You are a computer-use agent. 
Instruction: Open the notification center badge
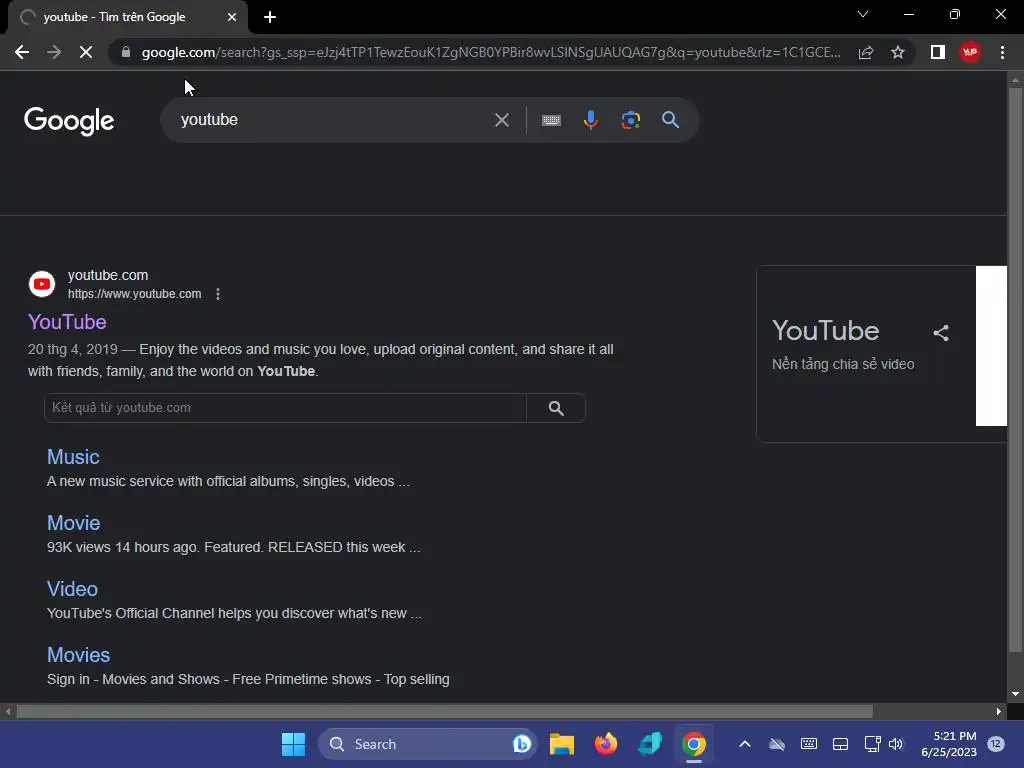pyautogui.click(x=996, y=744)
